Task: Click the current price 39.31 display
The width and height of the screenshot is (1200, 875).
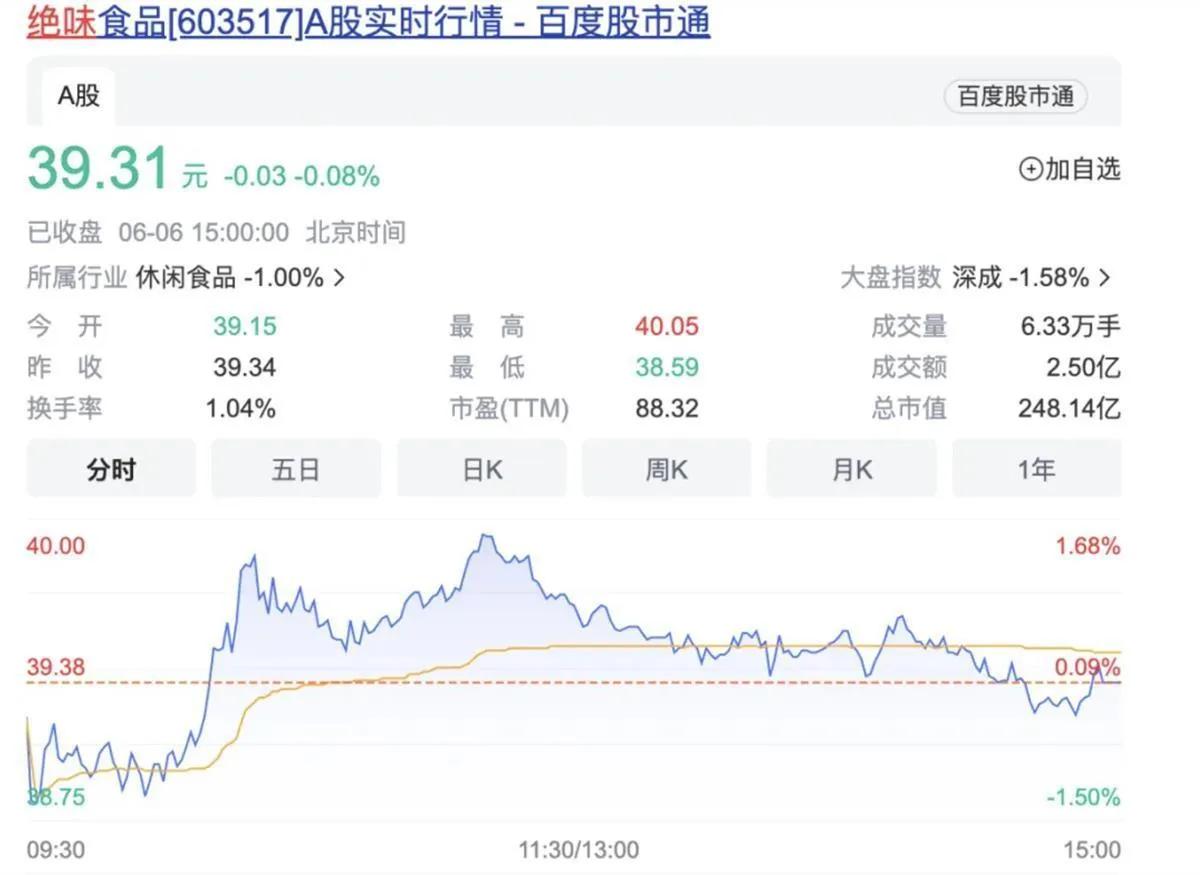Action: pyautogui.click(x=97, y=168)
